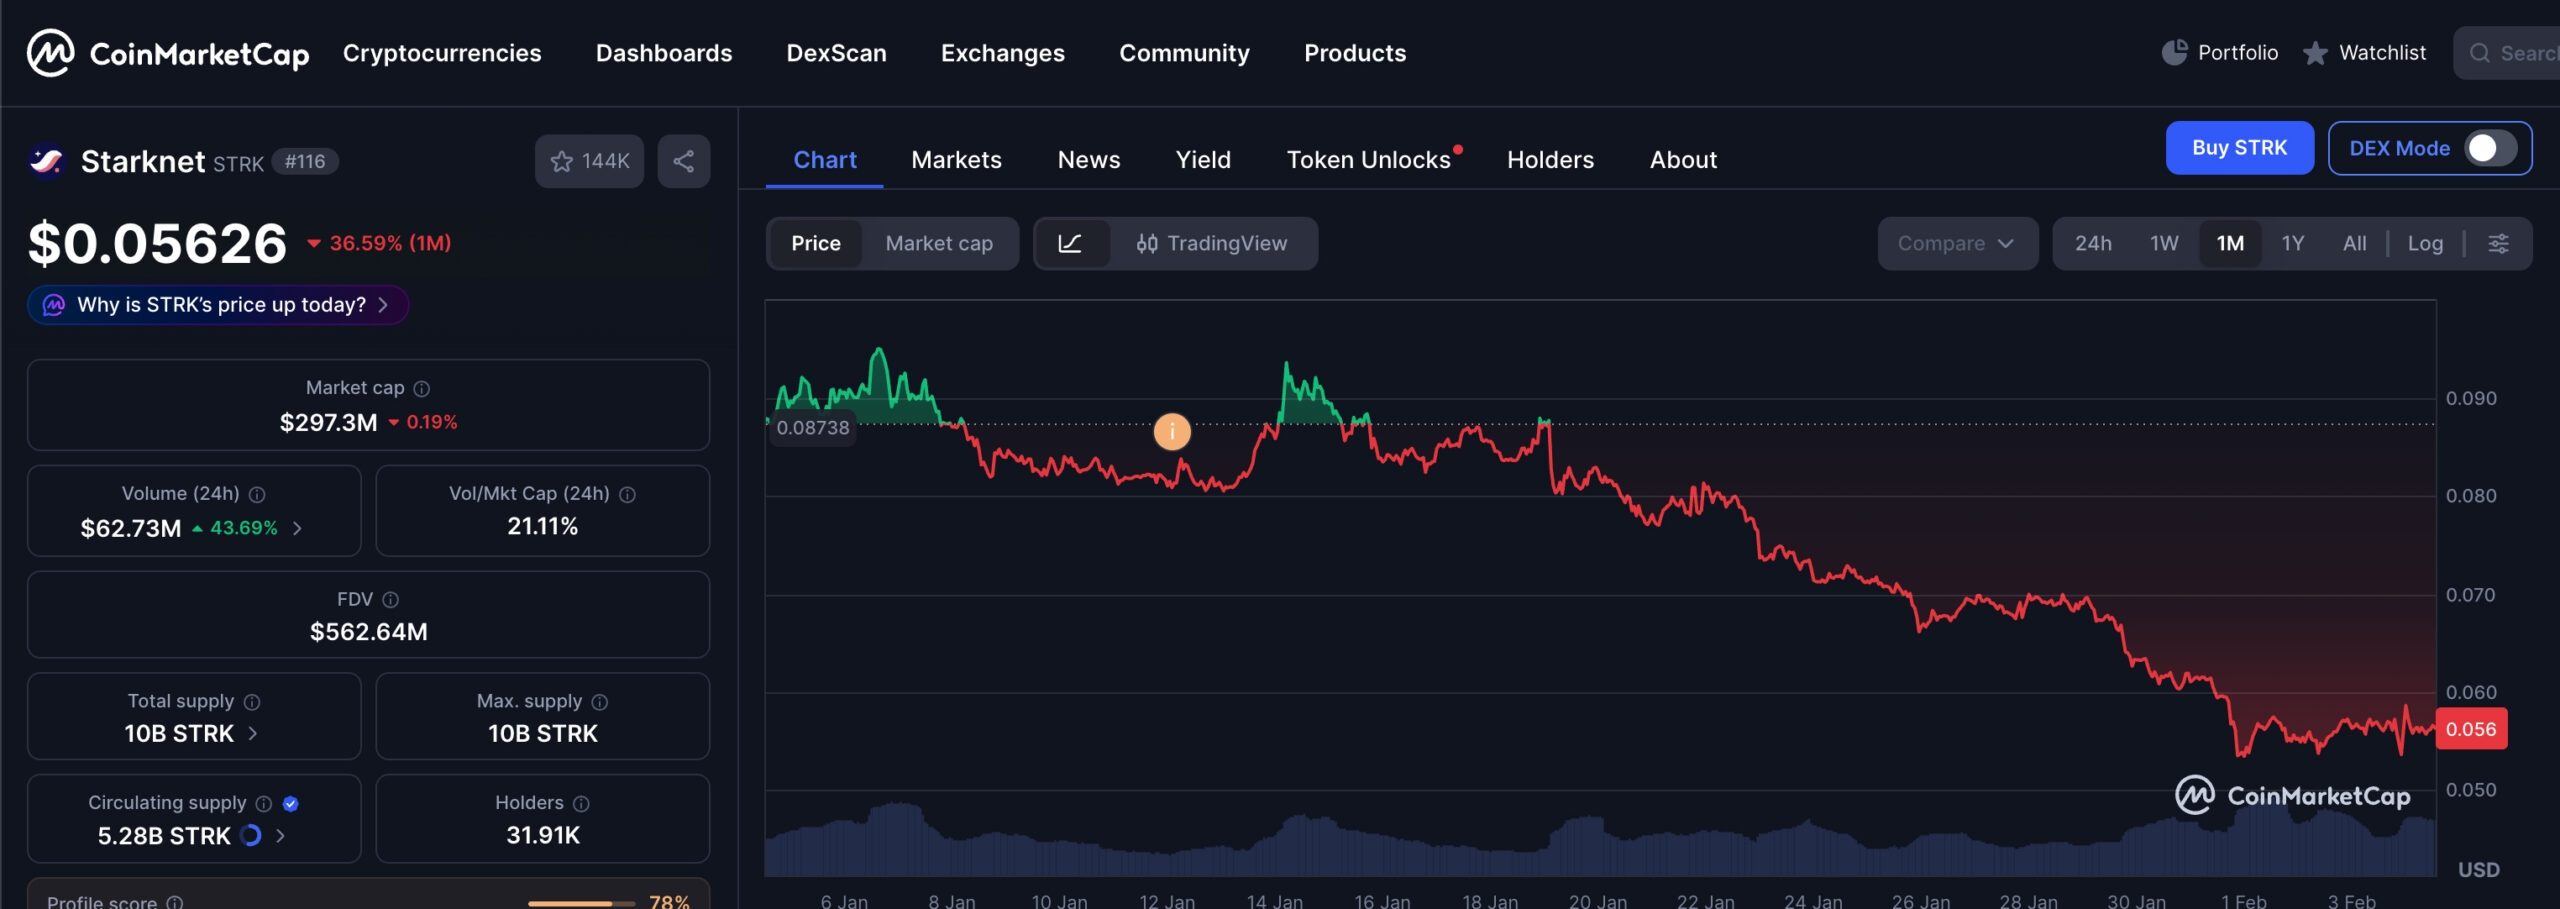Click Volume (24h) info icon

[257, 494]
